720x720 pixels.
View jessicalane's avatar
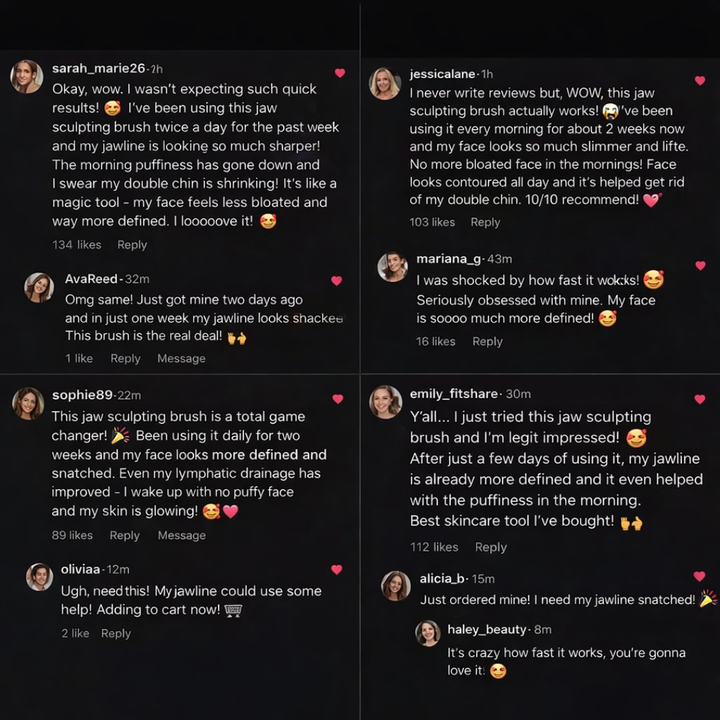pyautogui.click(x=385, y=84)
